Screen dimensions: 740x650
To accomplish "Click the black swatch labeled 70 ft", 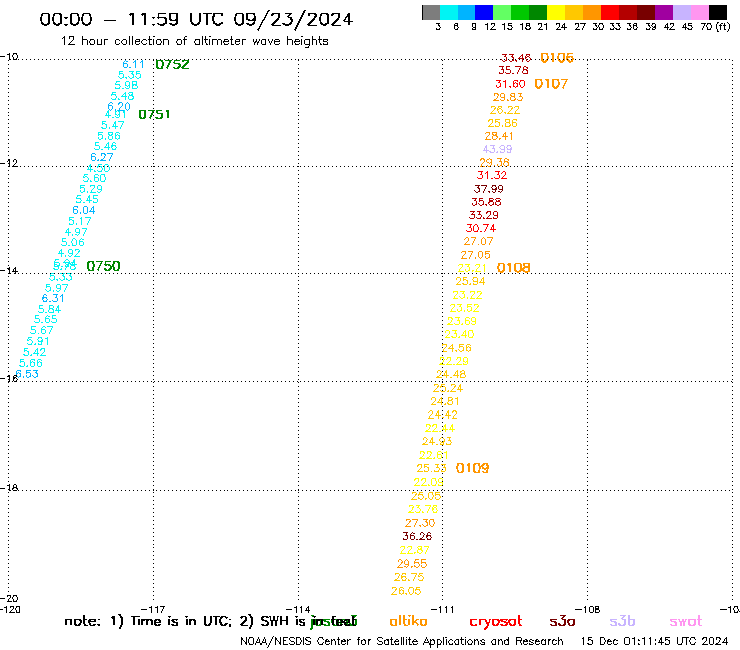I will (718, 12).
